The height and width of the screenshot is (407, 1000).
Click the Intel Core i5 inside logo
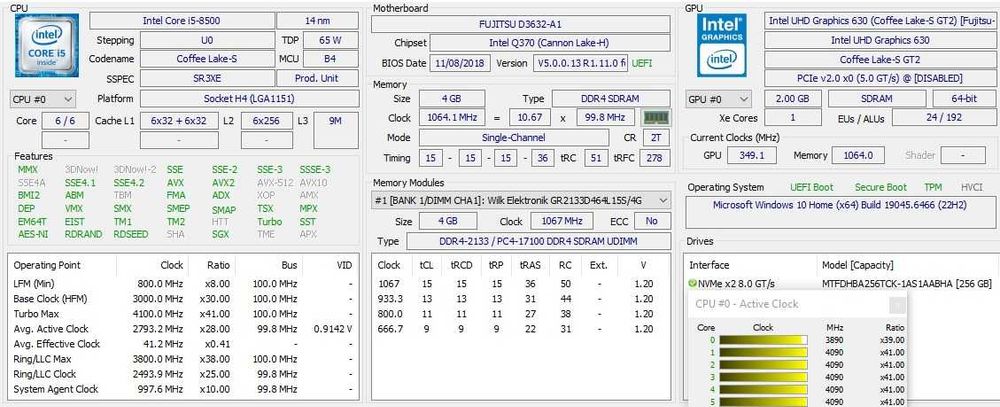(47, 45)
